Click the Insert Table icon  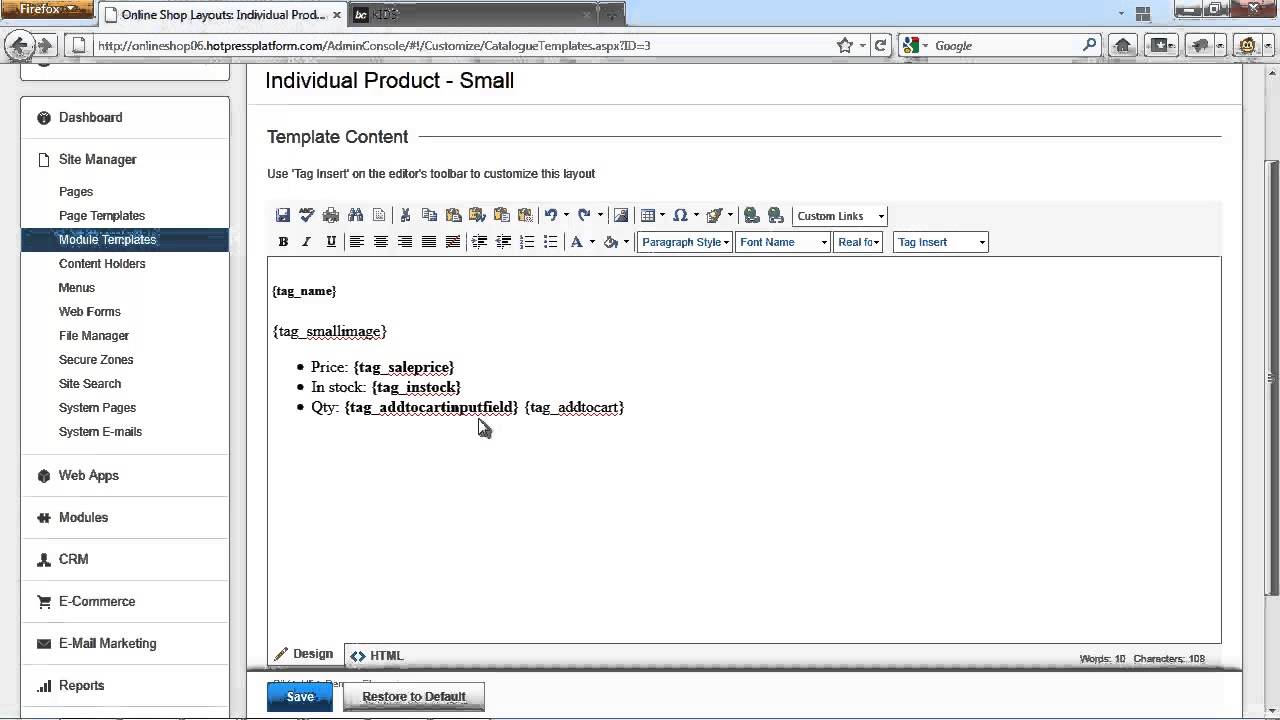tap(648, 215)
